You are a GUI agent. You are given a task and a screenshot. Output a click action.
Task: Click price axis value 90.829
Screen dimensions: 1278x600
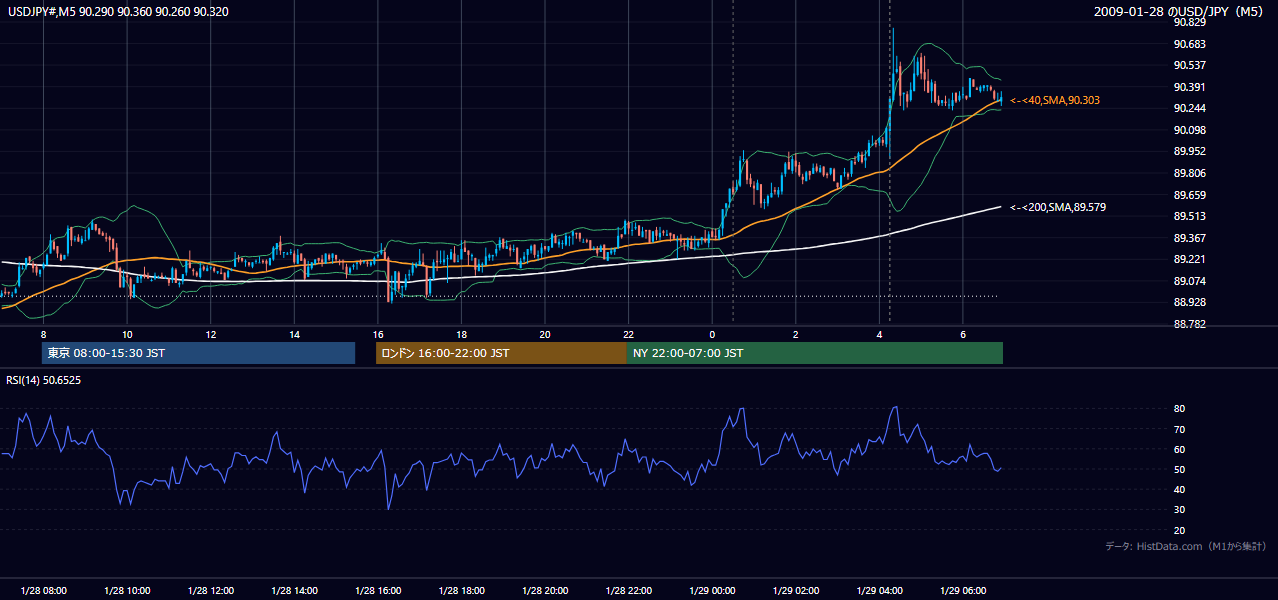(1190, 22)
